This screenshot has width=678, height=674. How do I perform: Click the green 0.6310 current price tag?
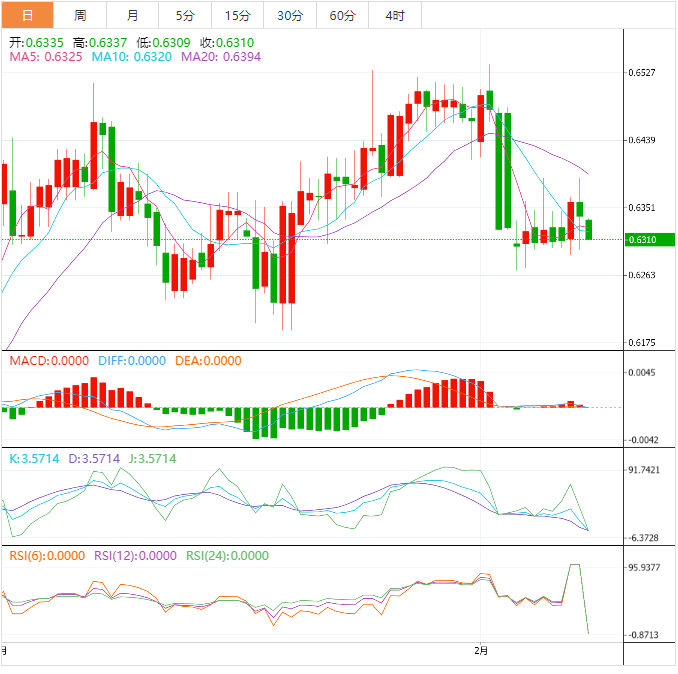tap(649, 240)
